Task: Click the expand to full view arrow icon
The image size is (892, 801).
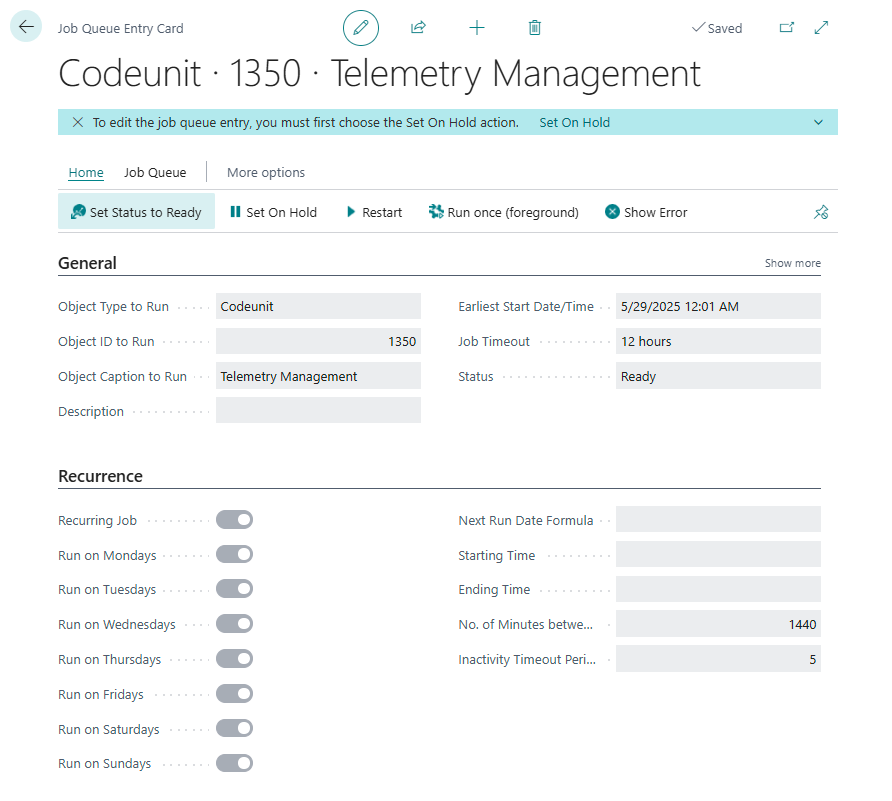Action: [821, 27]
